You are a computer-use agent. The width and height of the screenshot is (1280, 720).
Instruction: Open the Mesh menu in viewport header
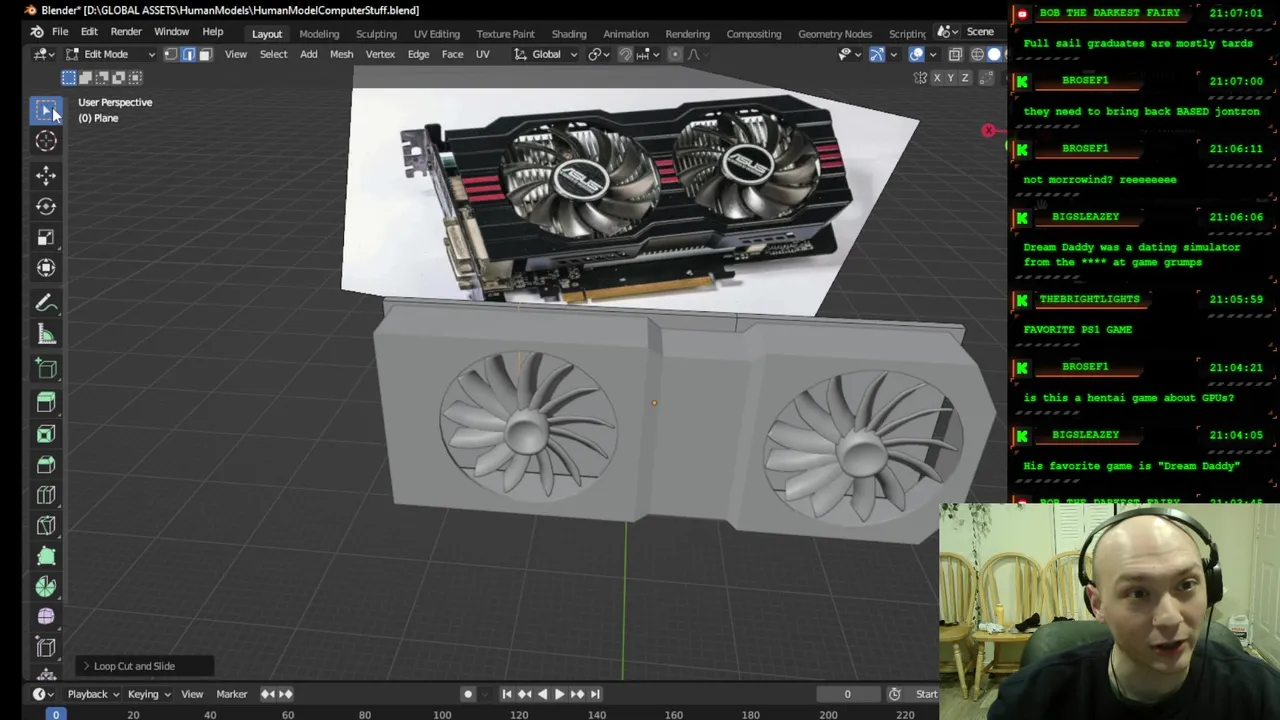pos(341,54)
